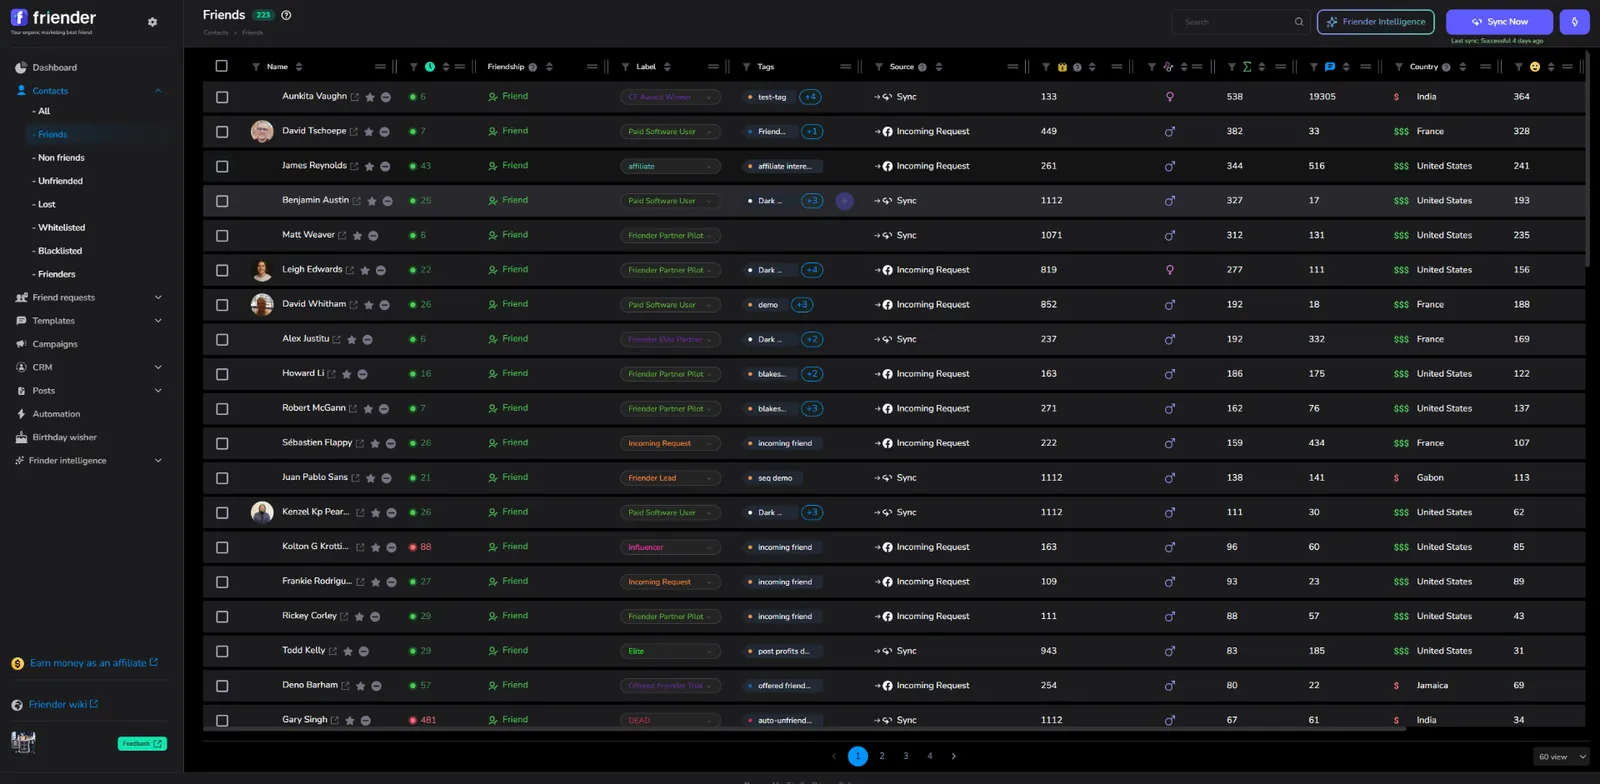The height and width of the screenshot is (784, 1600).
Task: Open the 60 view page size dropdown
Action: 1561,757
